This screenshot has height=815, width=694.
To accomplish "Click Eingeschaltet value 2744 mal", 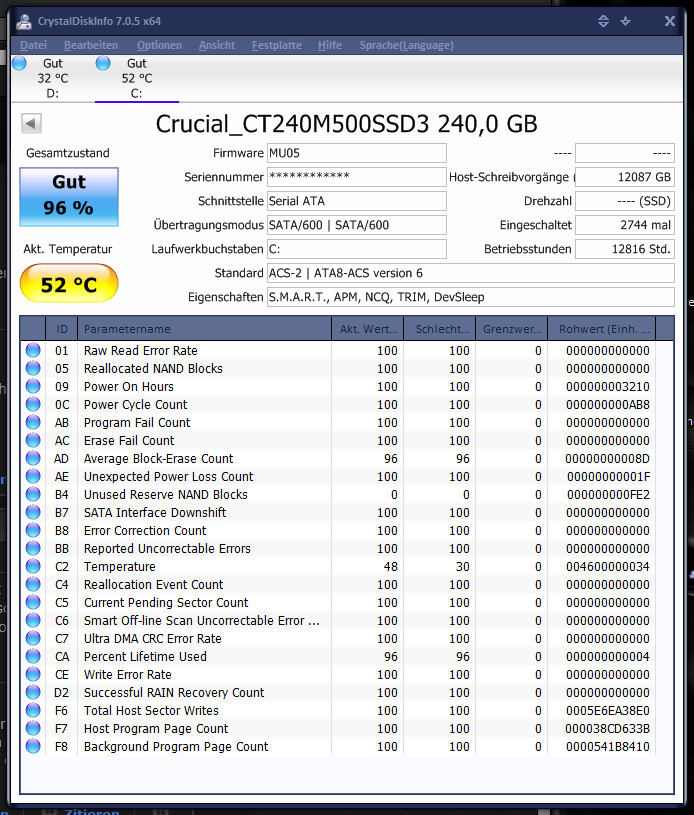I will [x=625, y=225].
